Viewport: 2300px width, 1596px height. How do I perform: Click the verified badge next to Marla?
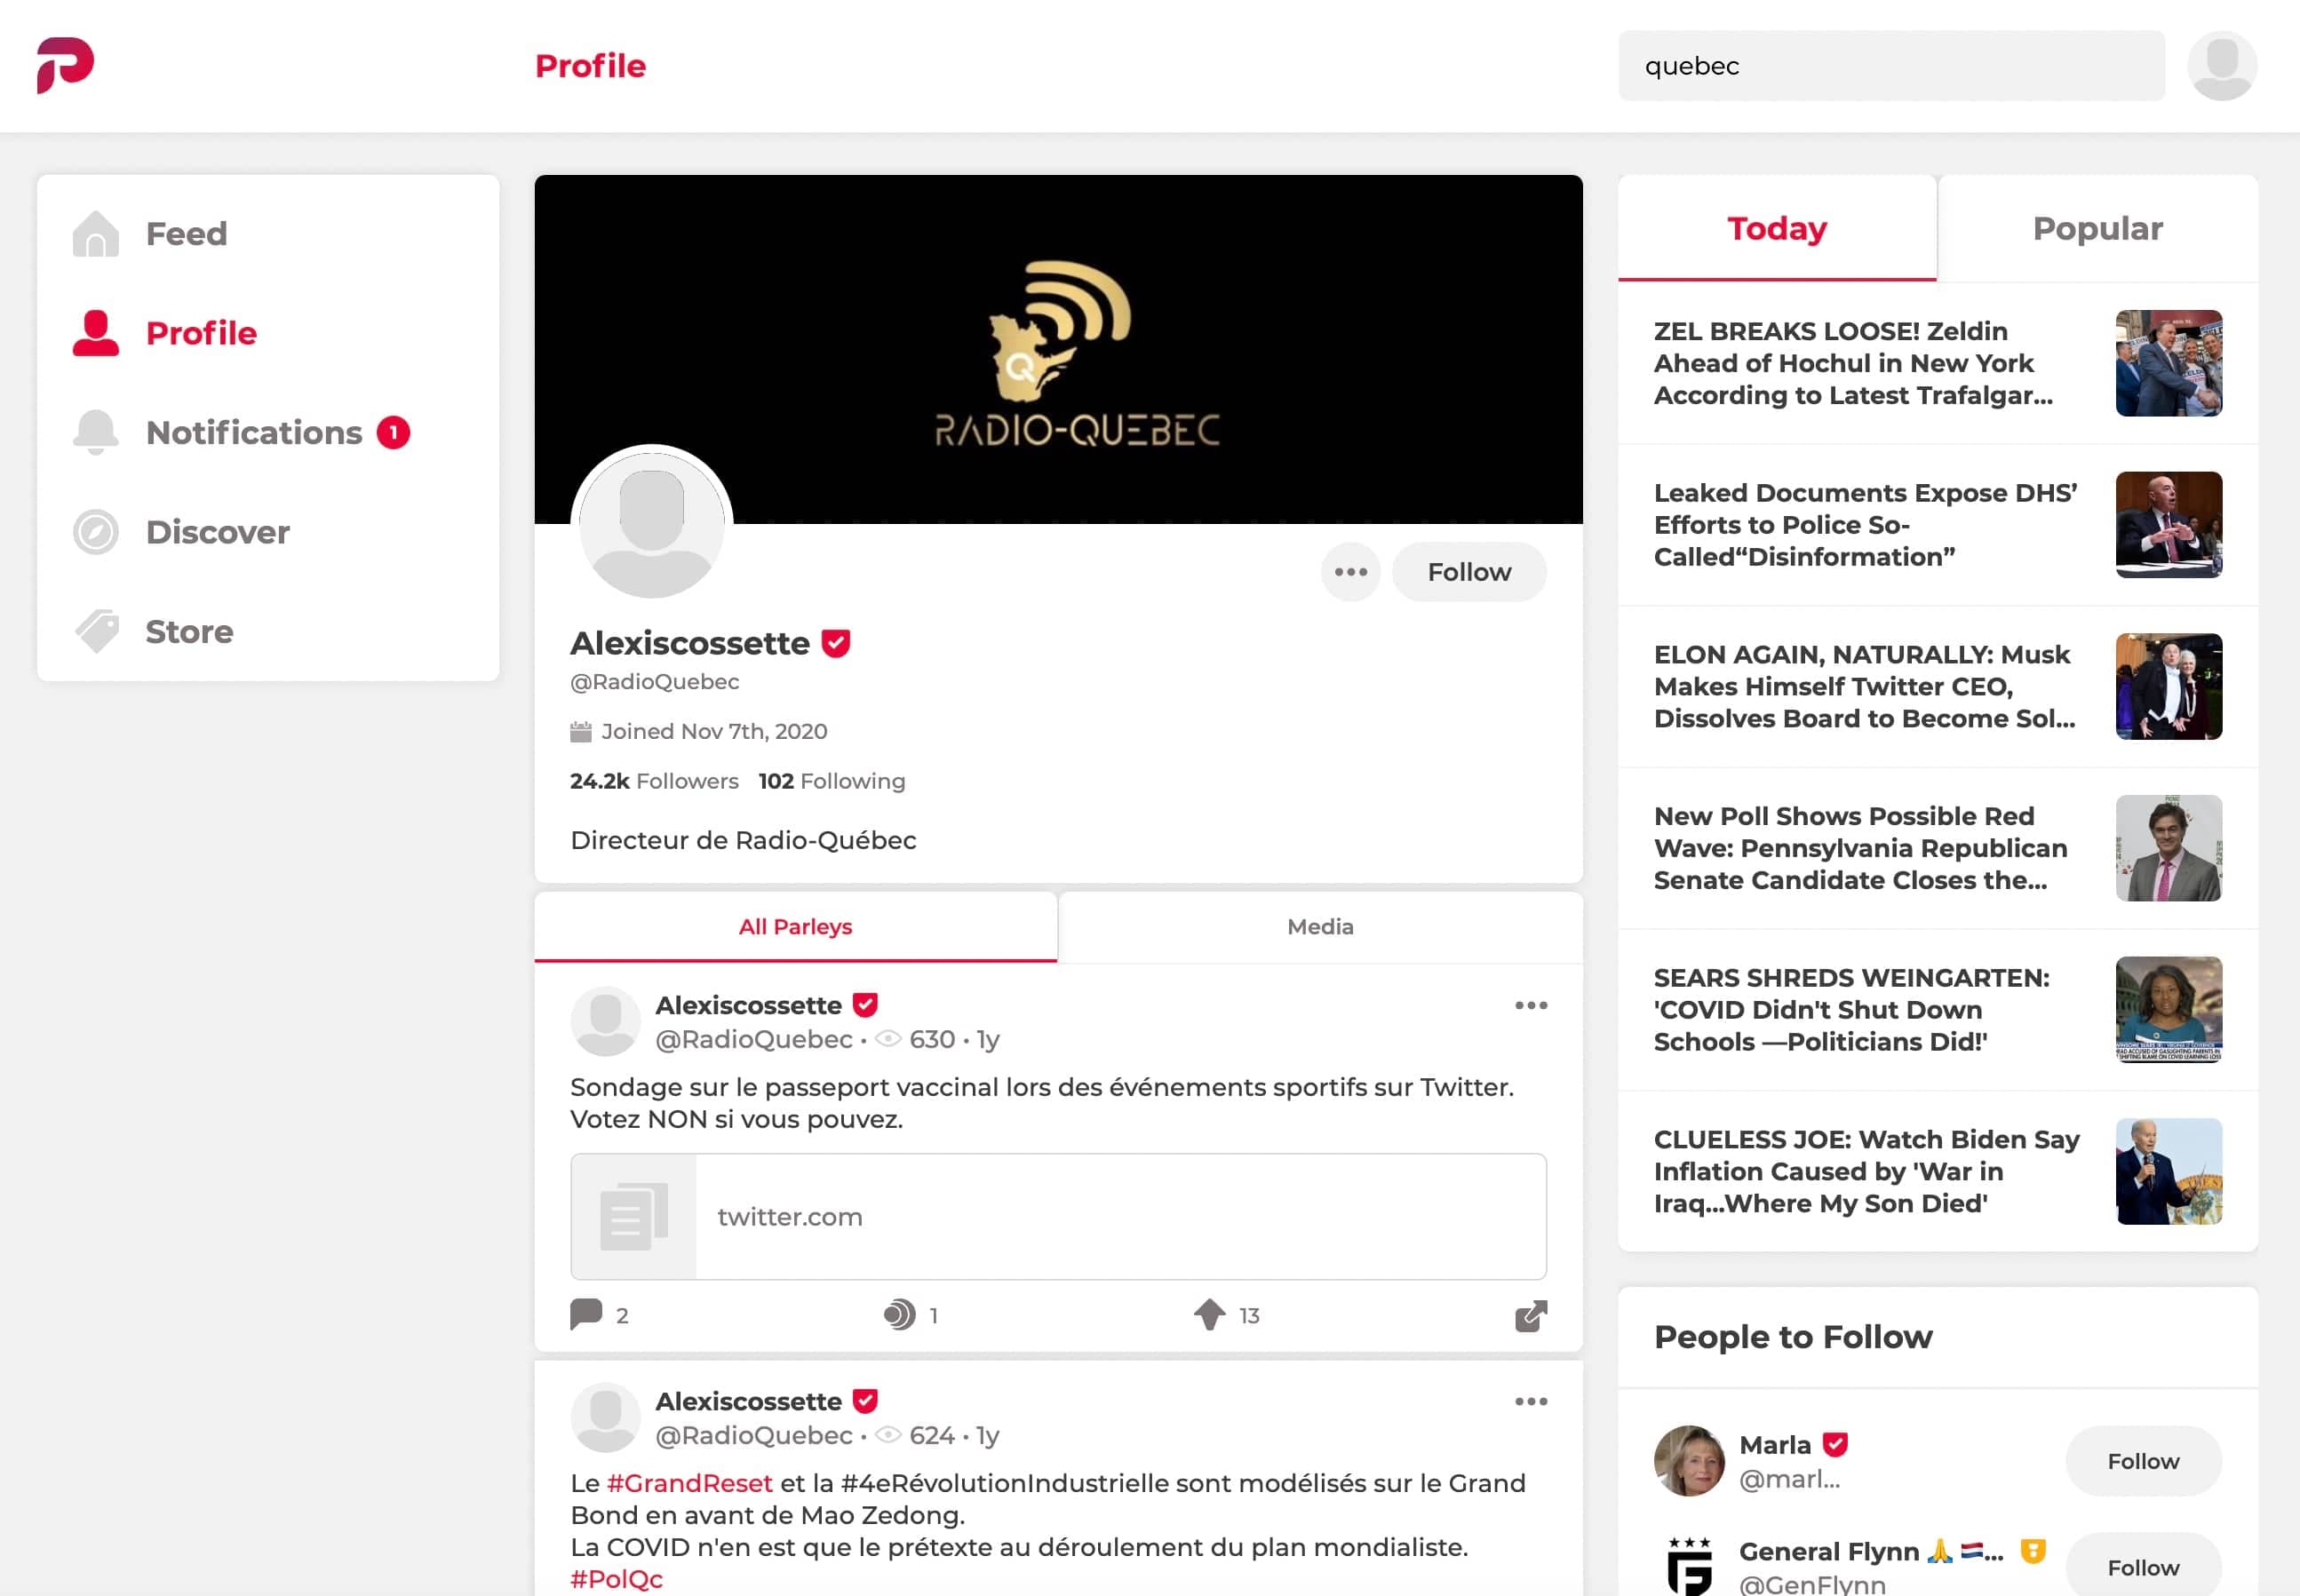pos(1835,1444)
